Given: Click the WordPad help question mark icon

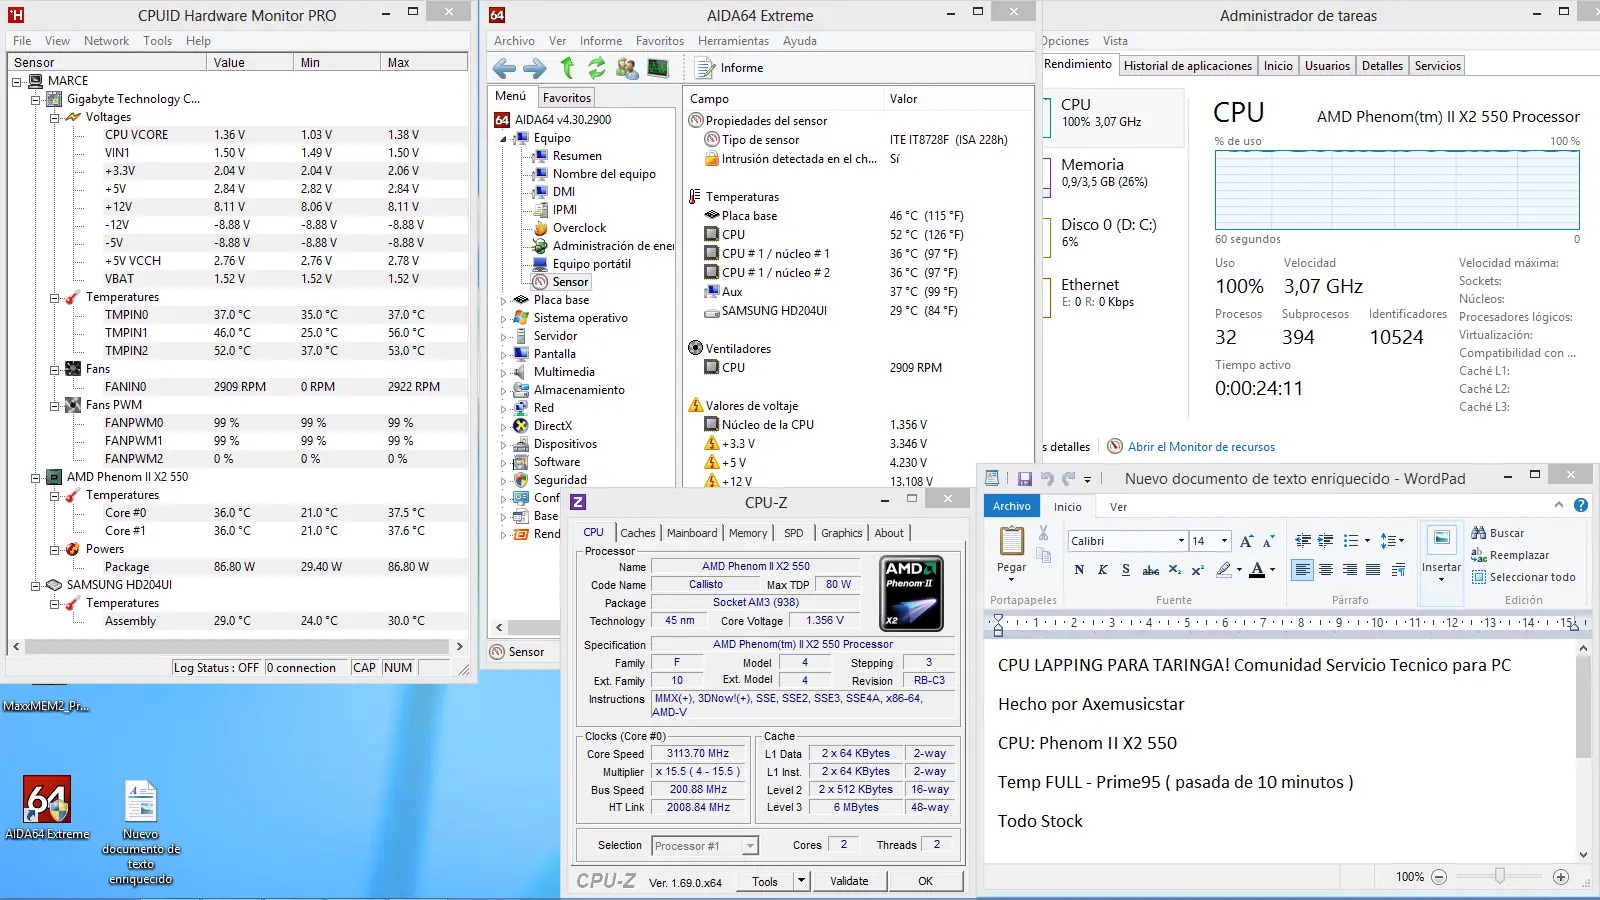Looking at the screenshot, I should tap(1581, 505).
